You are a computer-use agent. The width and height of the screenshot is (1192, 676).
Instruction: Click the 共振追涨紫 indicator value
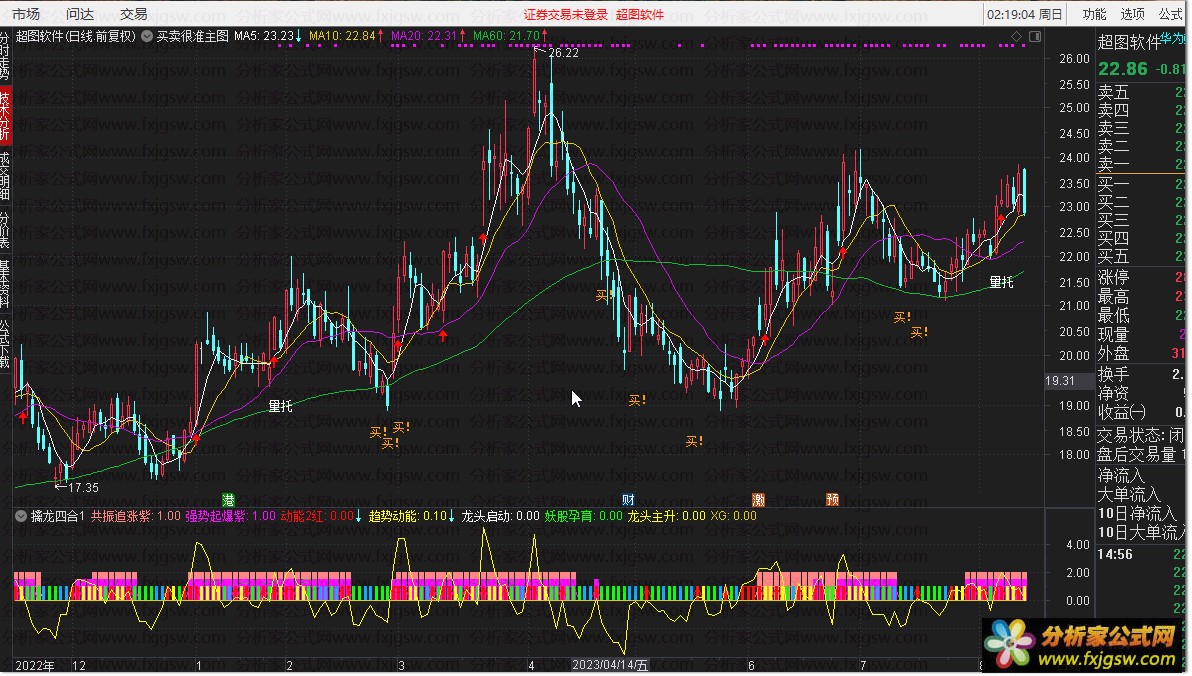pyautogui.click(x=136, y=516)
